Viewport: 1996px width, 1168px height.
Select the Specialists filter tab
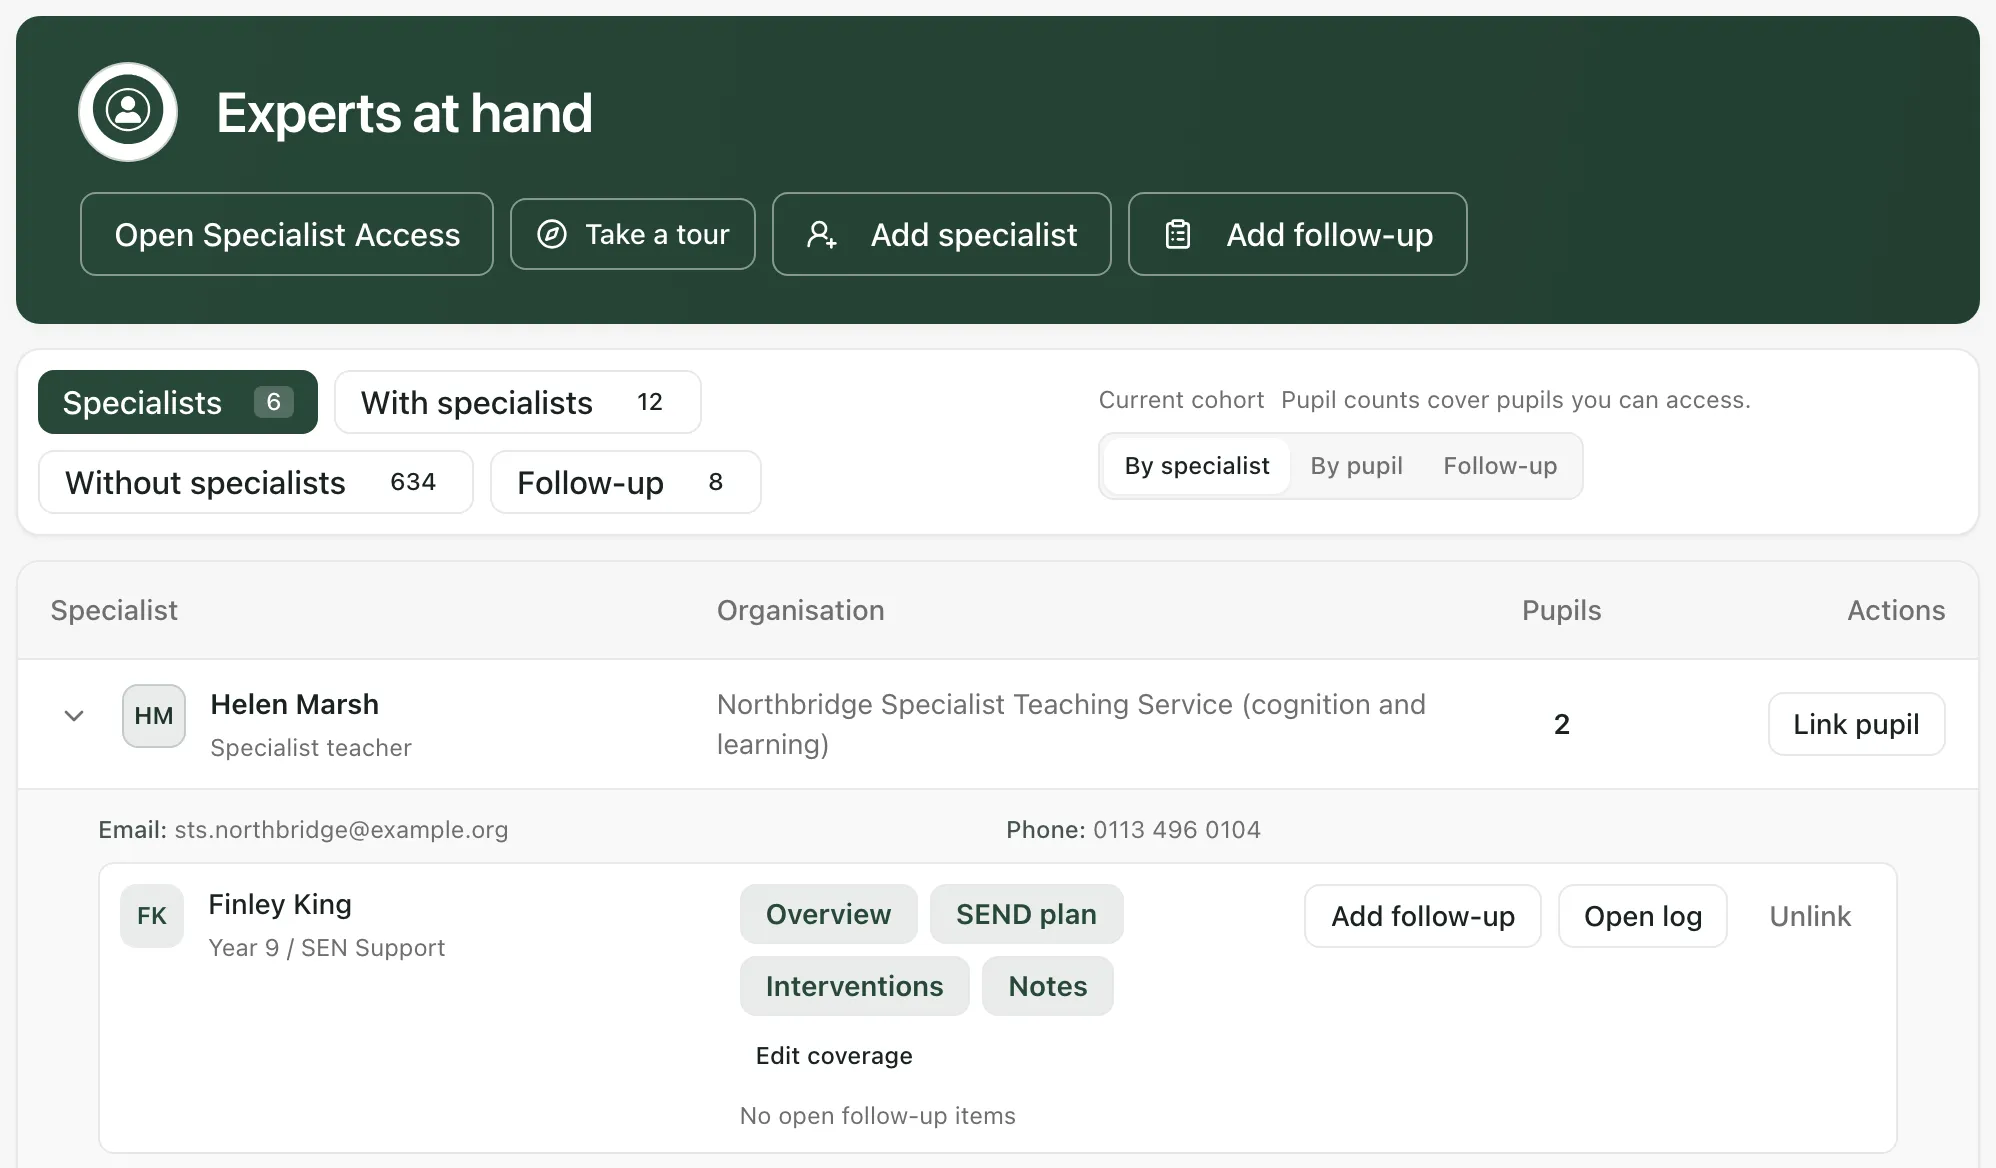178,402
